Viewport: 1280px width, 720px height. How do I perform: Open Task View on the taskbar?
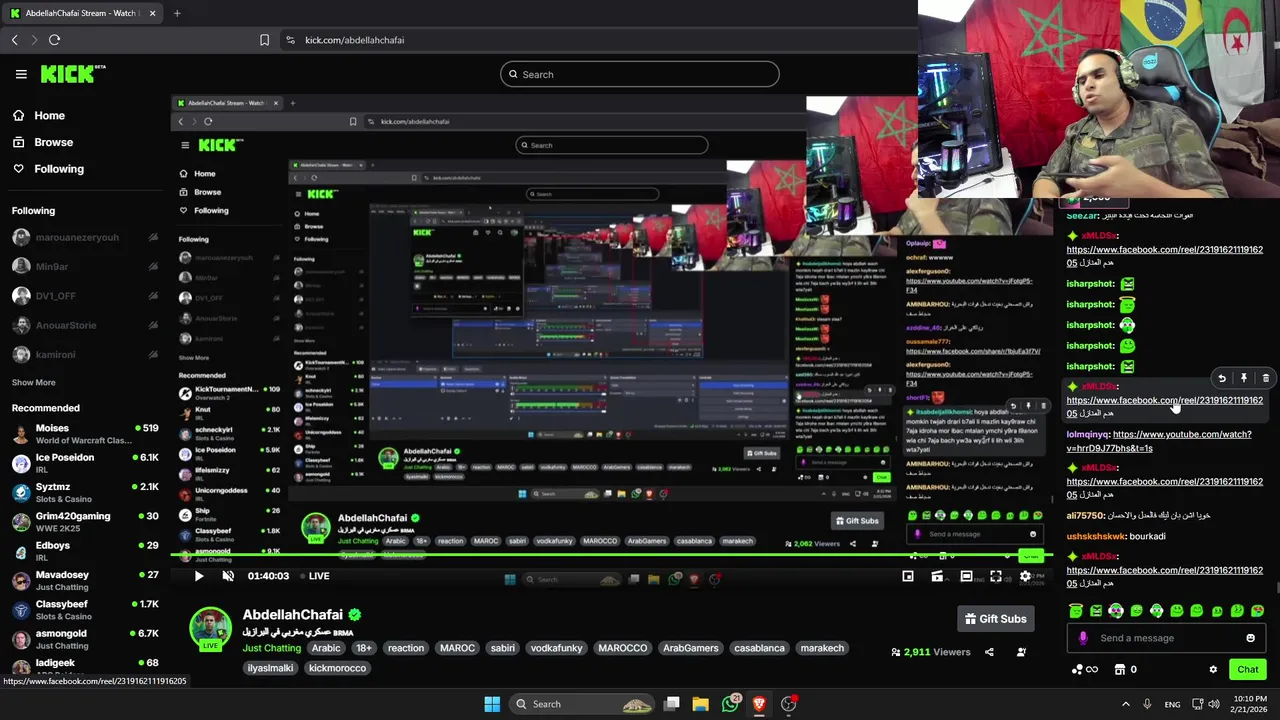(672, 704)
